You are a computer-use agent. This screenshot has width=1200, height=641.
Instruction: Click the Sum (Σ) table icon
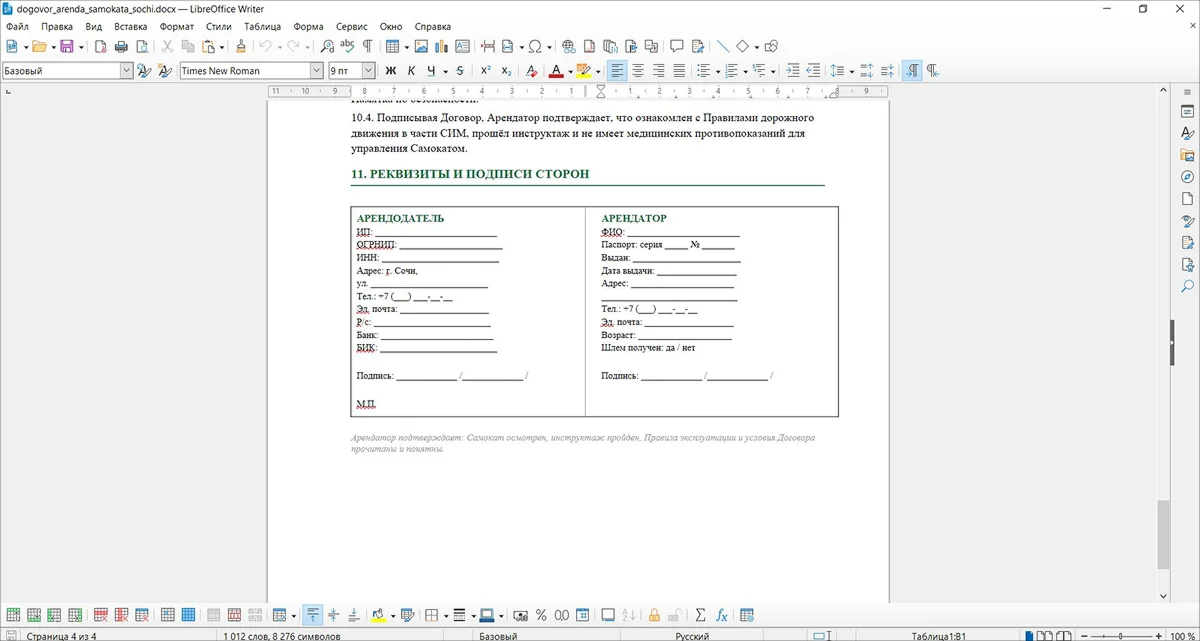coord(700,616)
